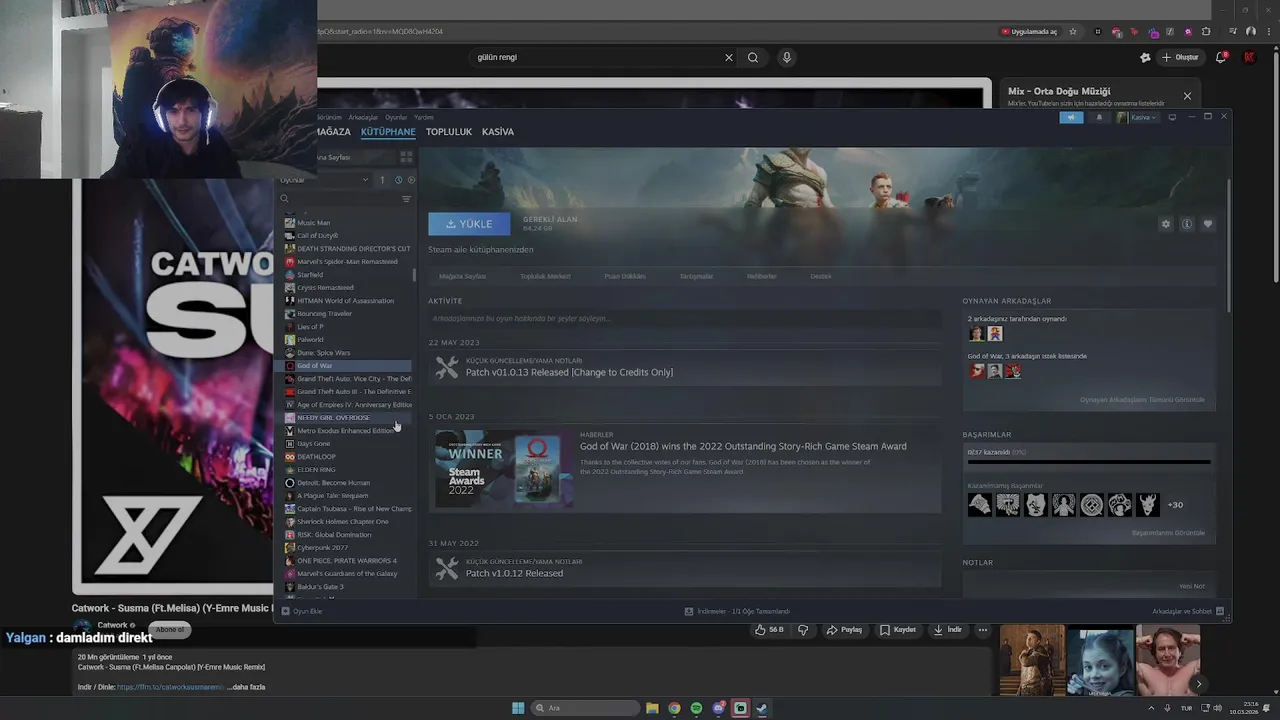
Task: Click Paylaş under the YouTube video
Action: point(844,630)
